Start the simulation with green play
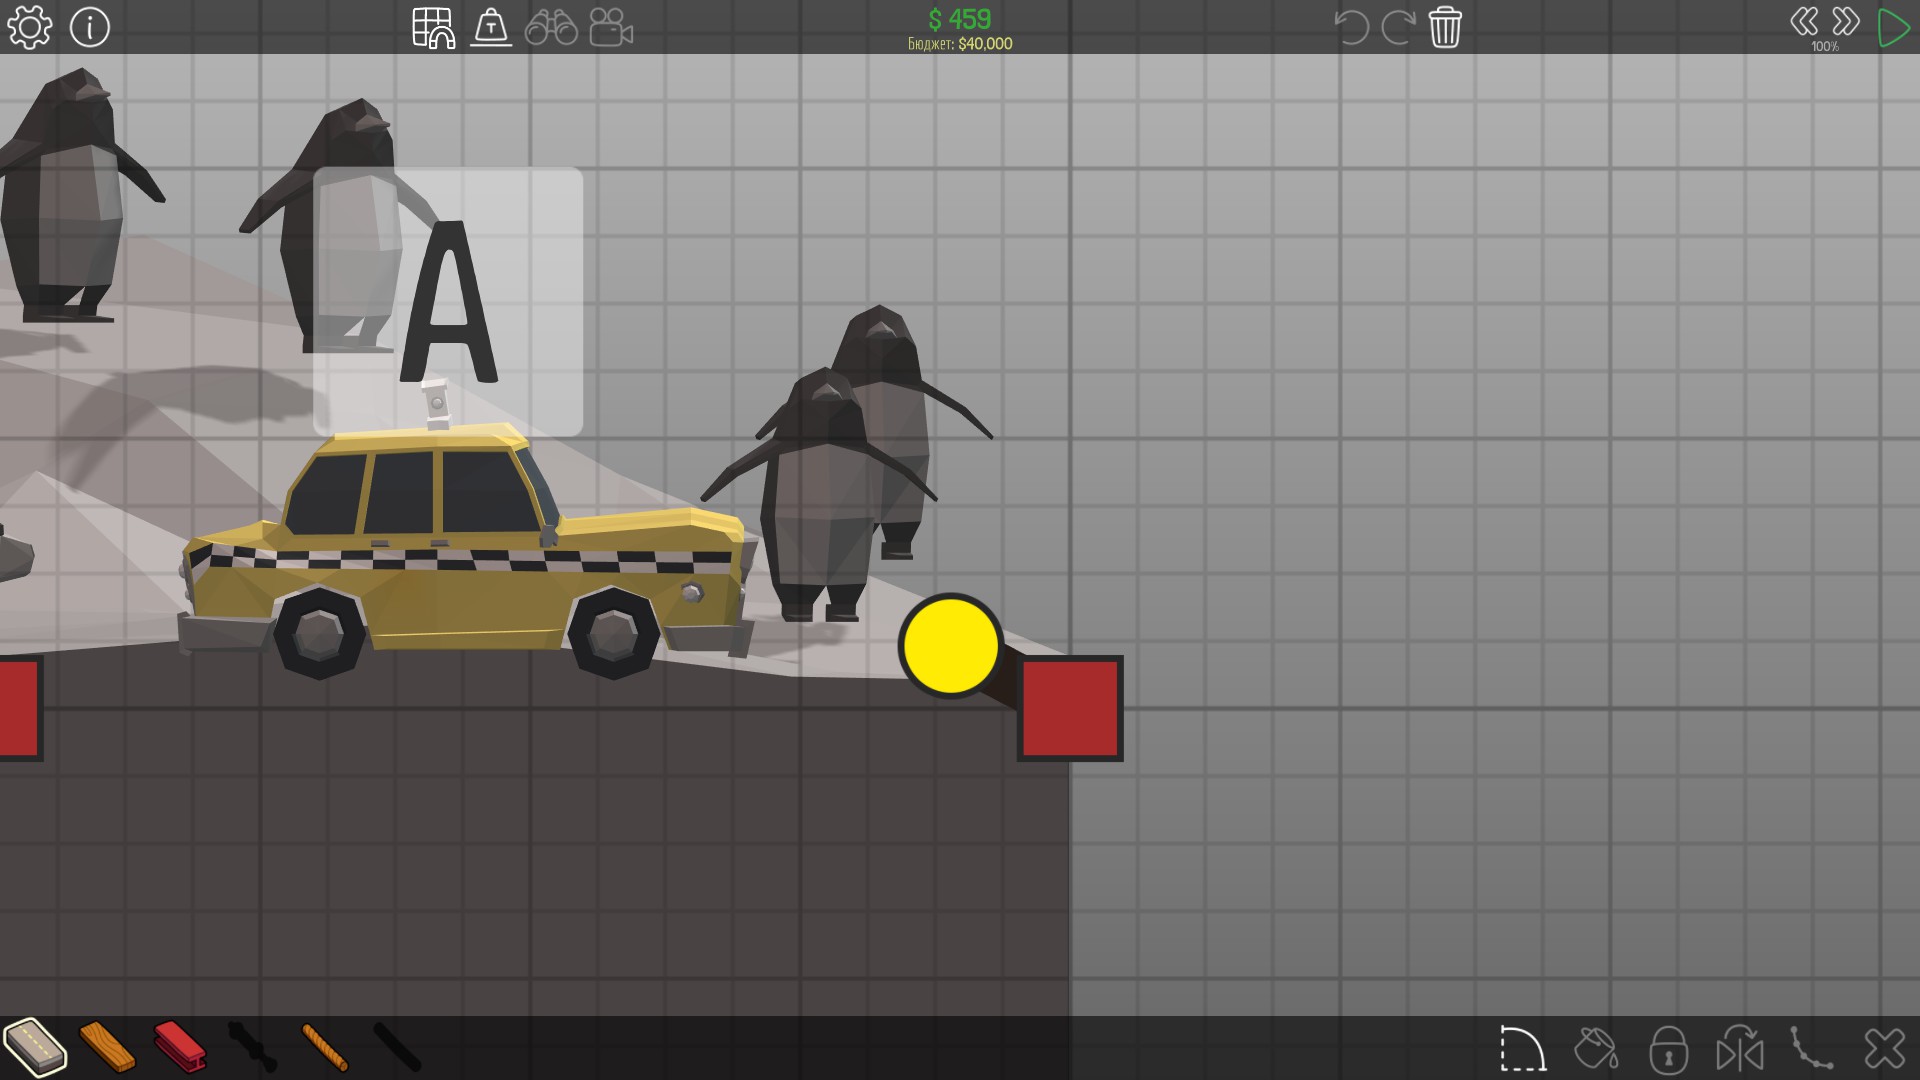 point(1893,27)
